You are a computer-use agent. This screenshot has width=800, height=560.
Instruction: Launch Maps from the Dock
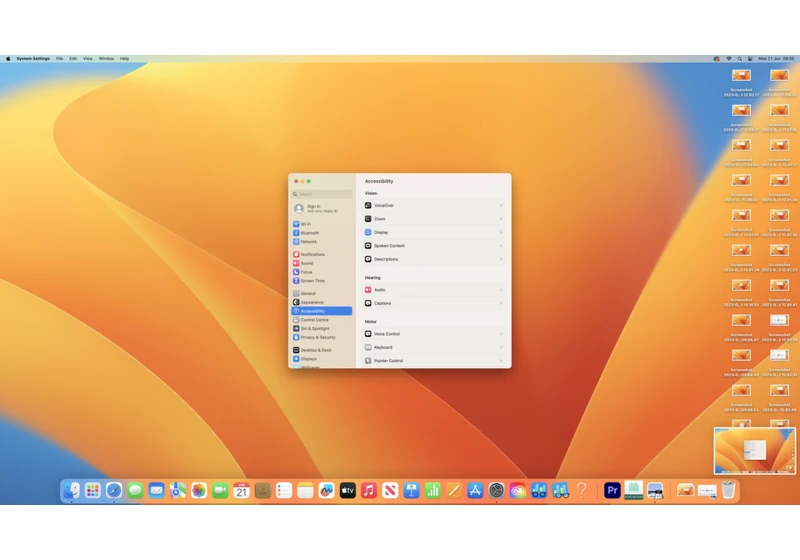(x=178, y=491)
